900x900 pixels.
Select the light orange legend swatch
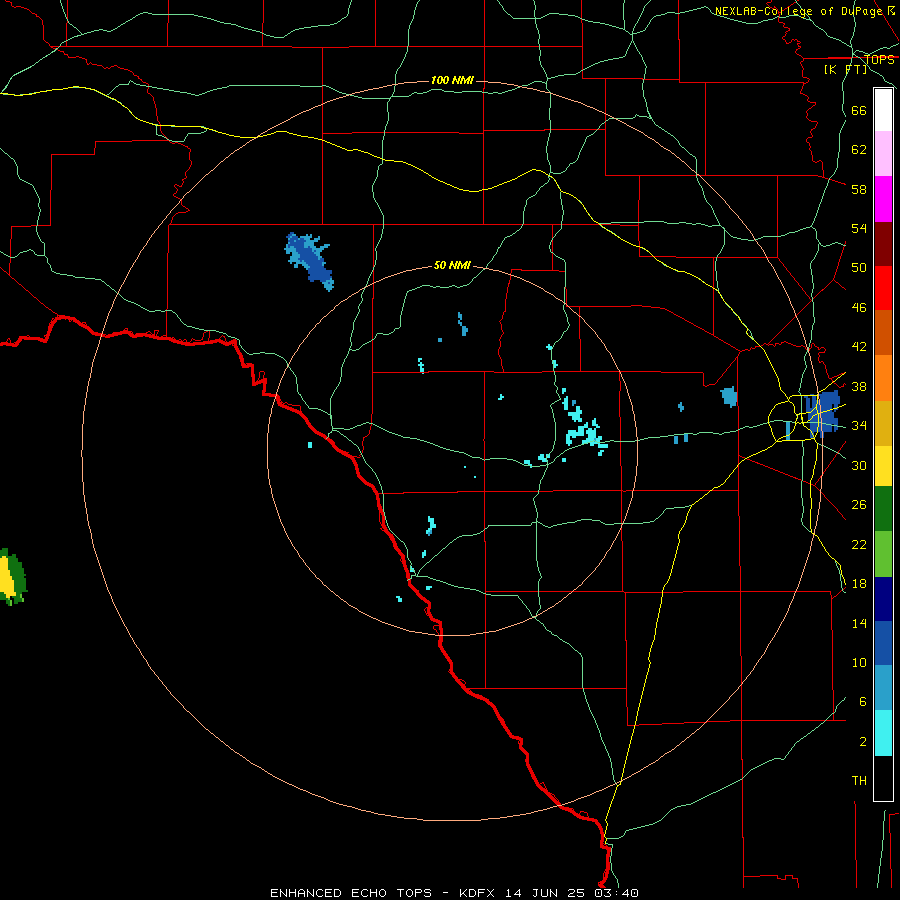point(883,378)
